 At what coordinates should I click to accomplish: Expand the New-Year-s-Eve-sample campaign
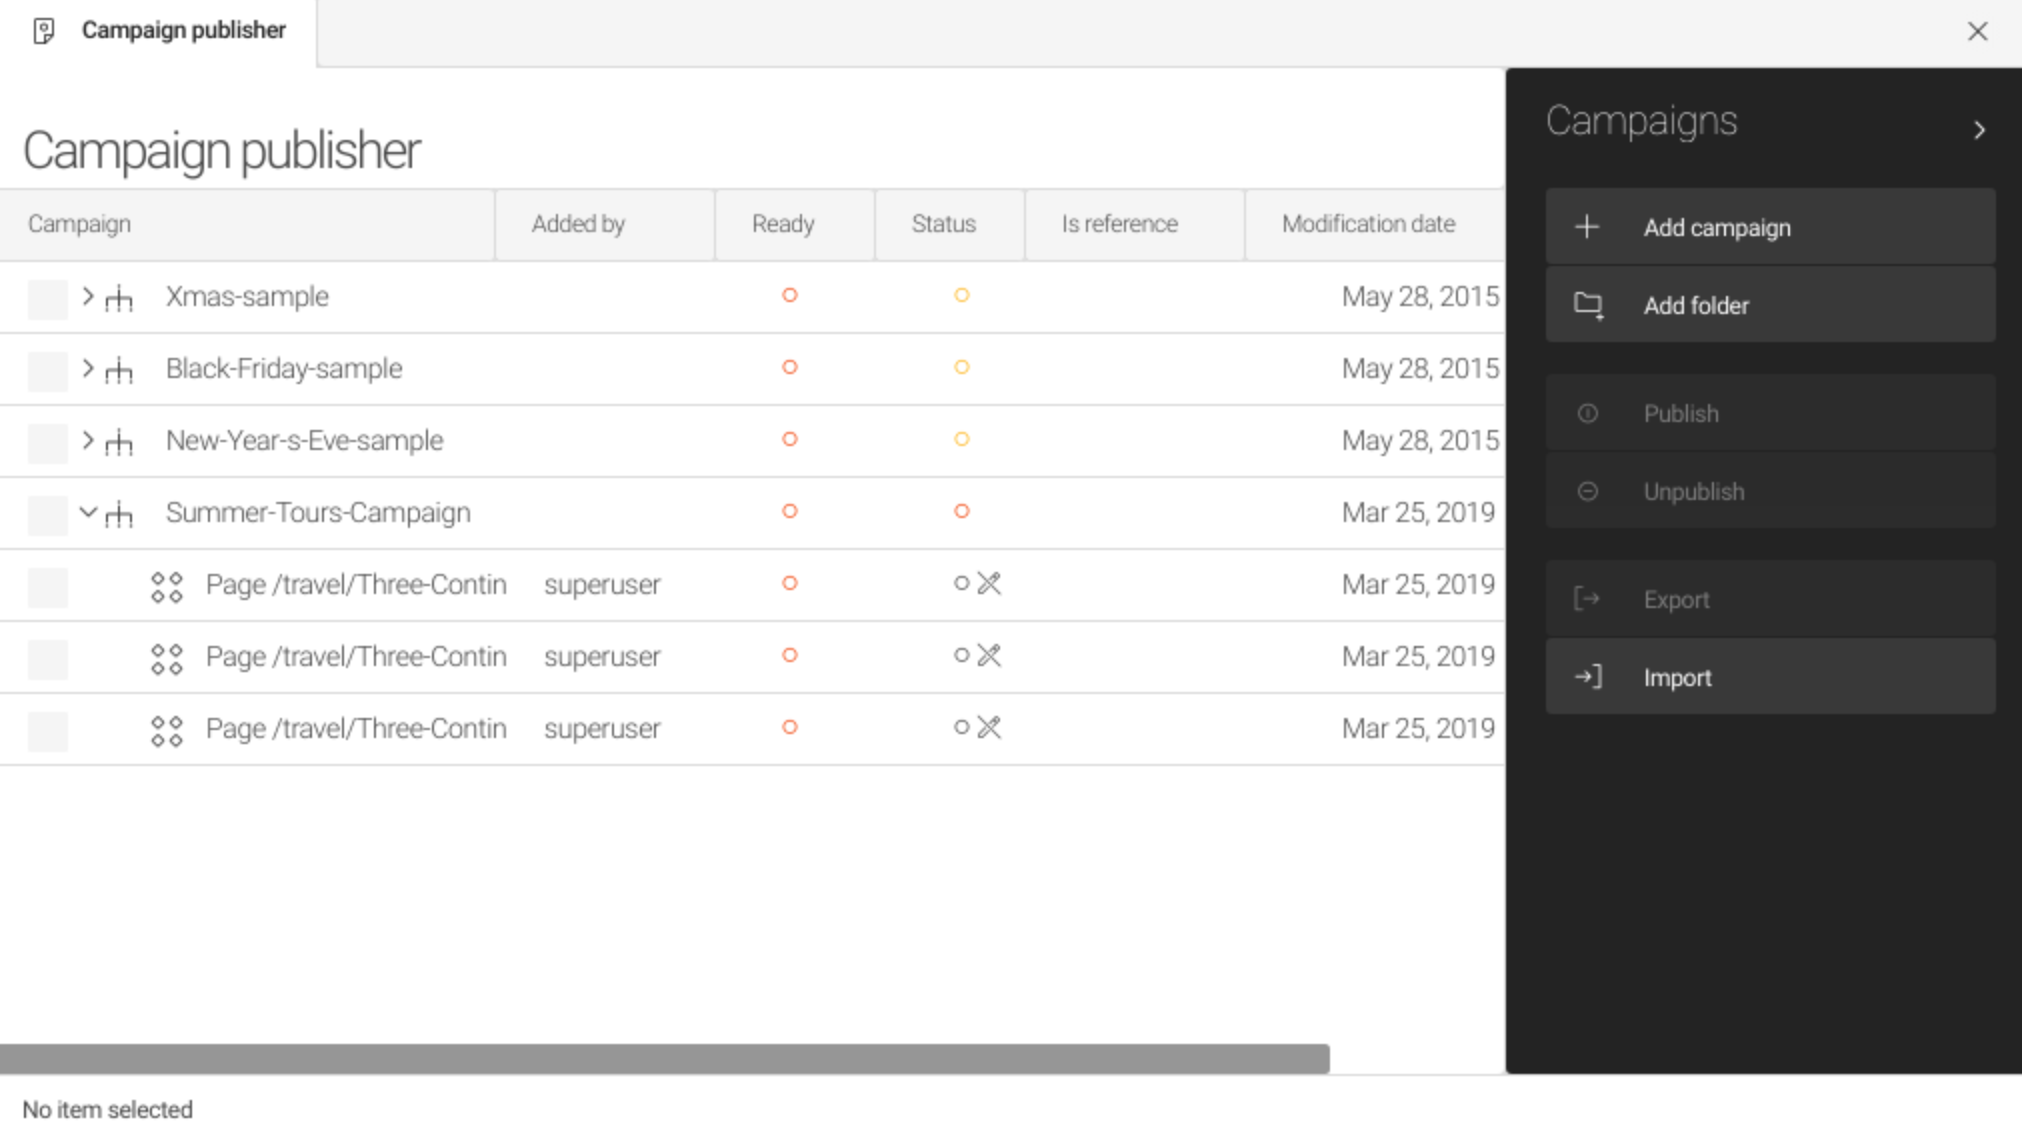point(88,440)
